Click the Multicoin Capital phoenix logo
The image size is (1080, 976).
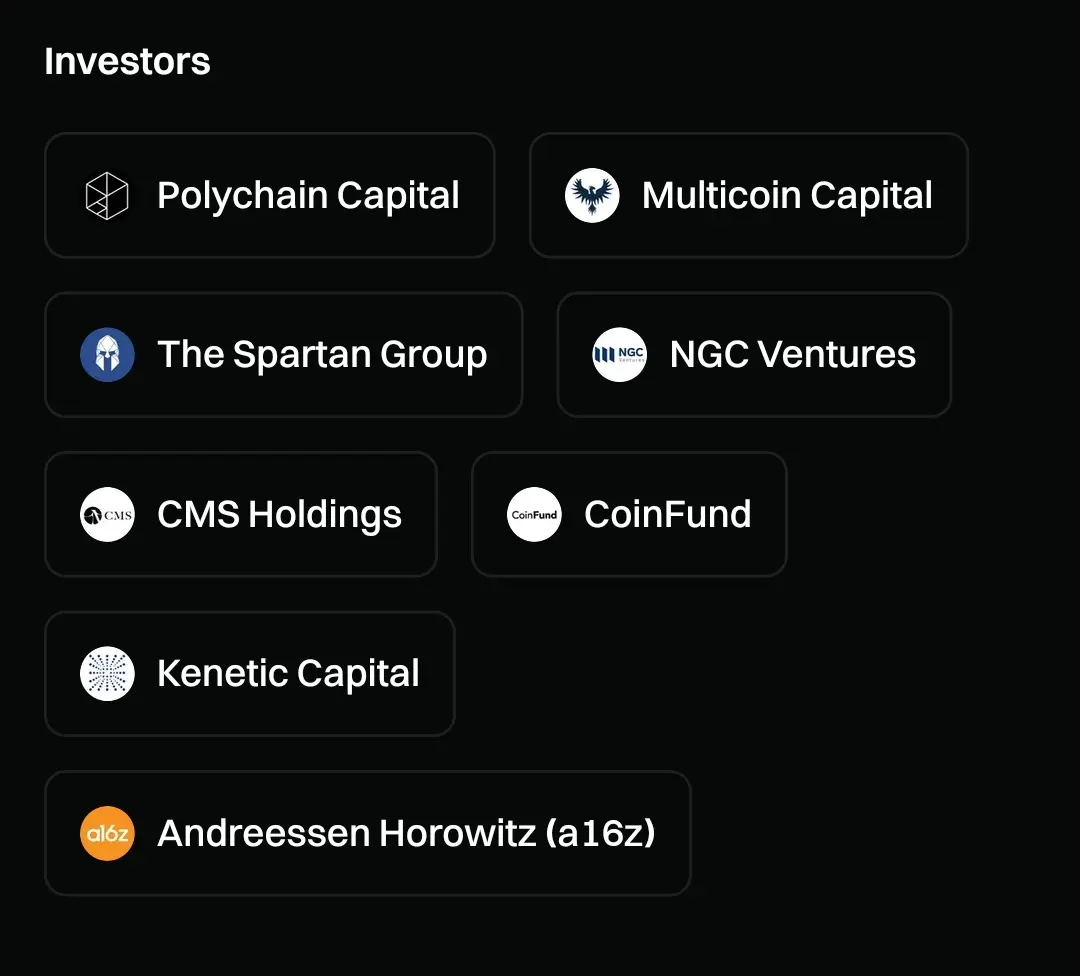click(x=592, y=195)
